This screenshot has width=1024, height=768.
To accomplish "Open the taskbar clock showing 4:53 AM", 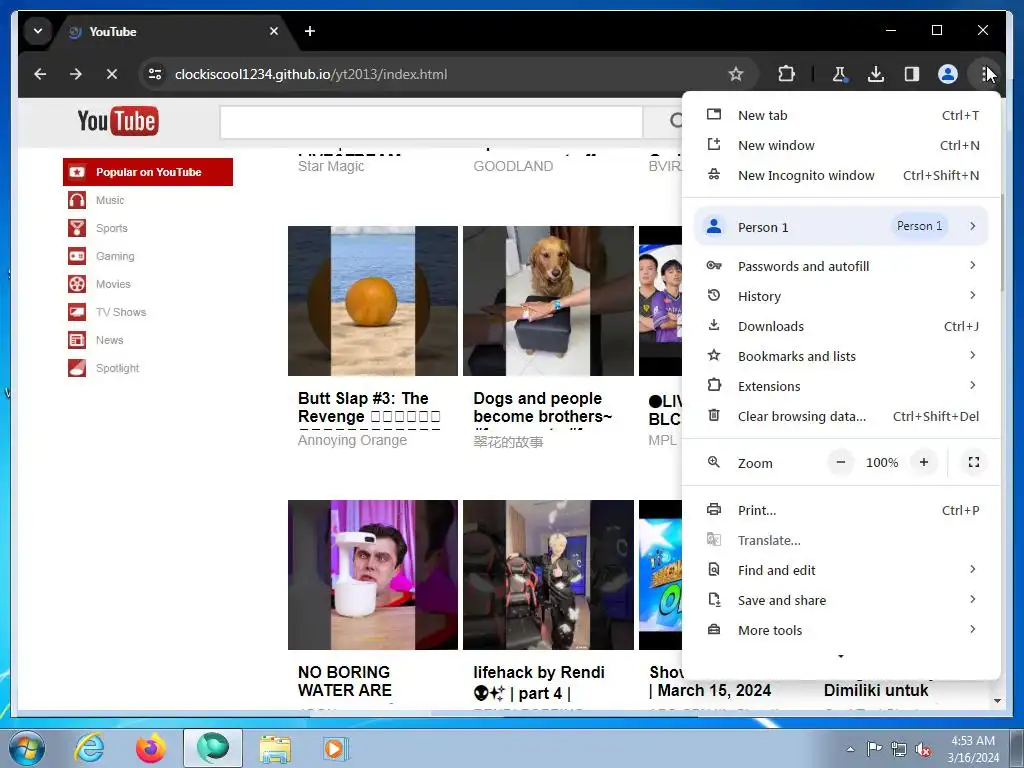I will coord(973,749).
